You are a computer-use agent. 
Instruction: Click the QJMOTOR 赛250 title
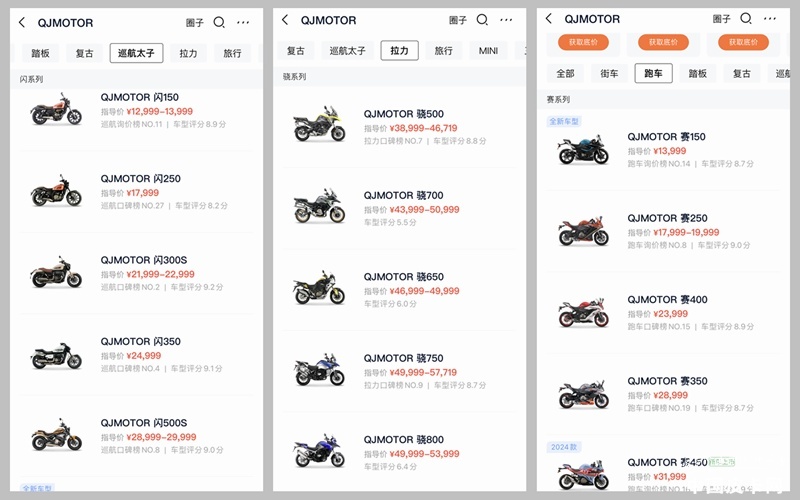tap(667, 218)
